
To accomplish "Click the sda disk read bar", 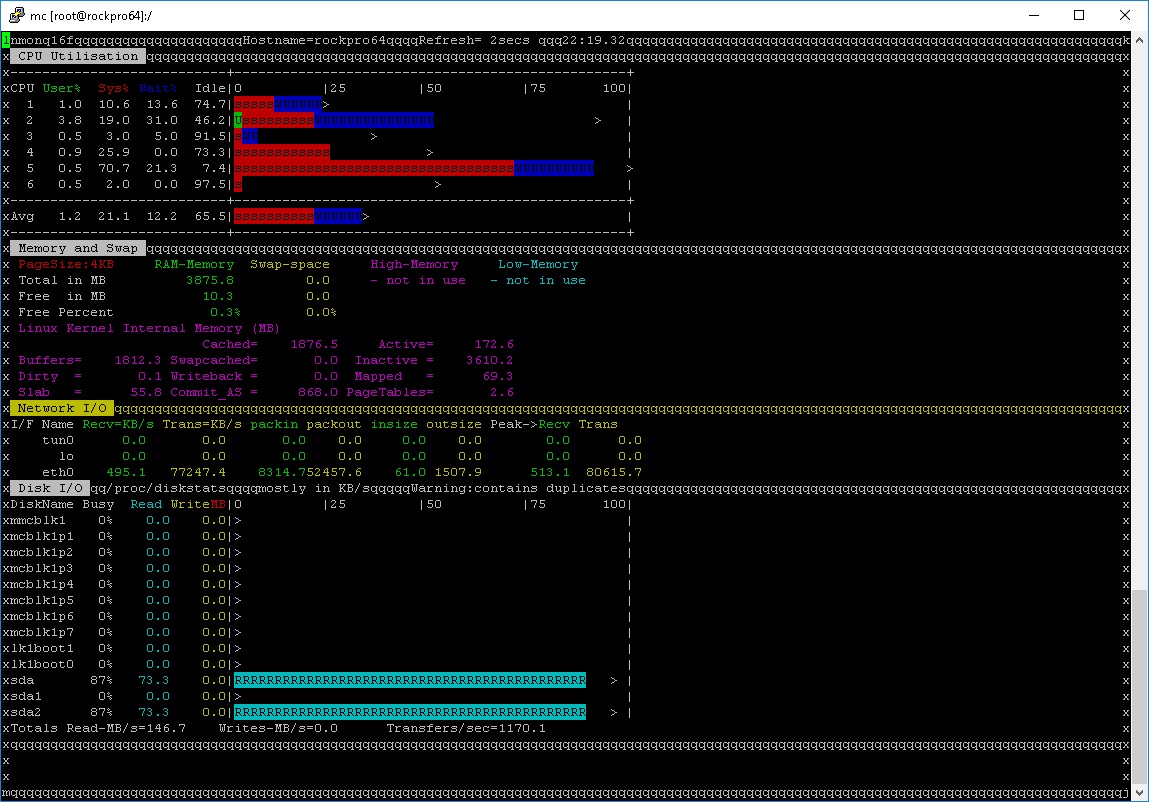I will tap(410, 680).
